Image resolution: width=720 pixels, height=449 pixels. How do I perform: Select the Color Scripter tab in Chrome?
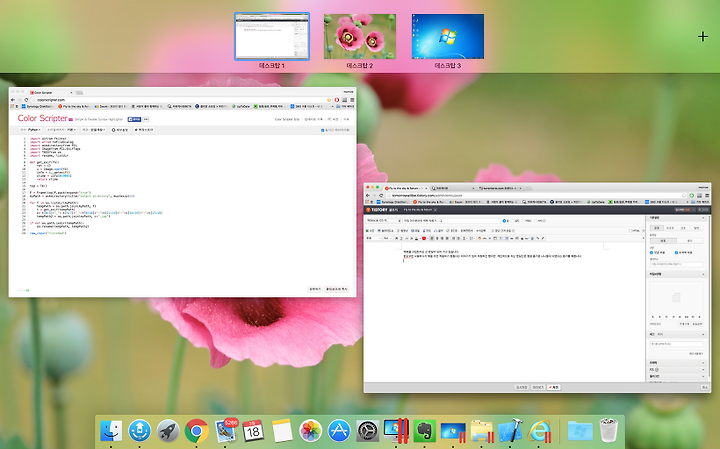click(x=51, y=92)
